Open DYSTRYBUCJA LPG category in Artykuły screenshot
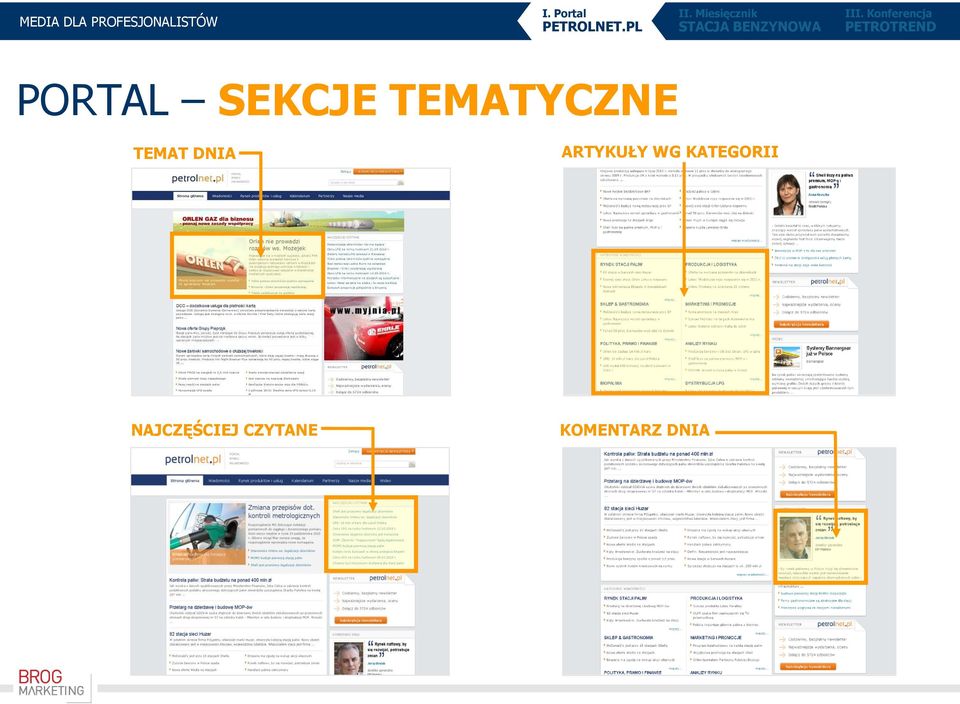The width and height of the screenshot is (960, 704). click(705, 383)
